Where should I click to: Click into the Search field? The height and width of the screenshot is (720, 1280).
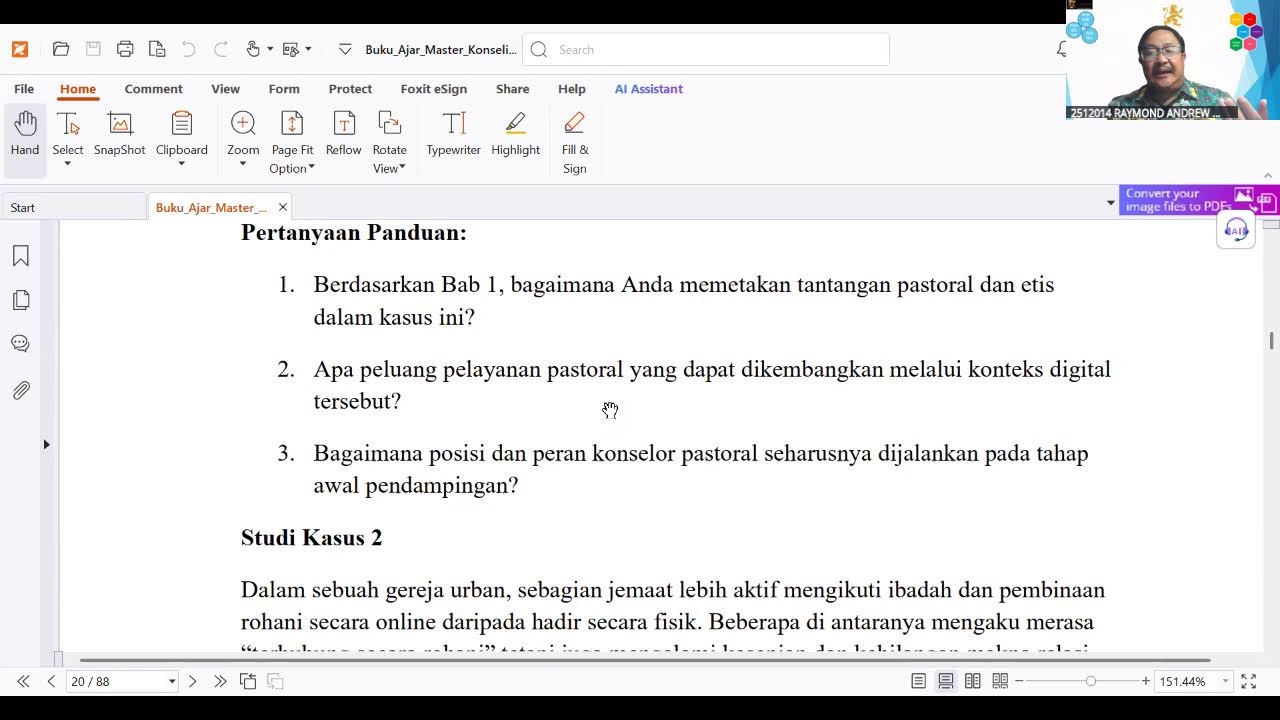tap(706, 49)
